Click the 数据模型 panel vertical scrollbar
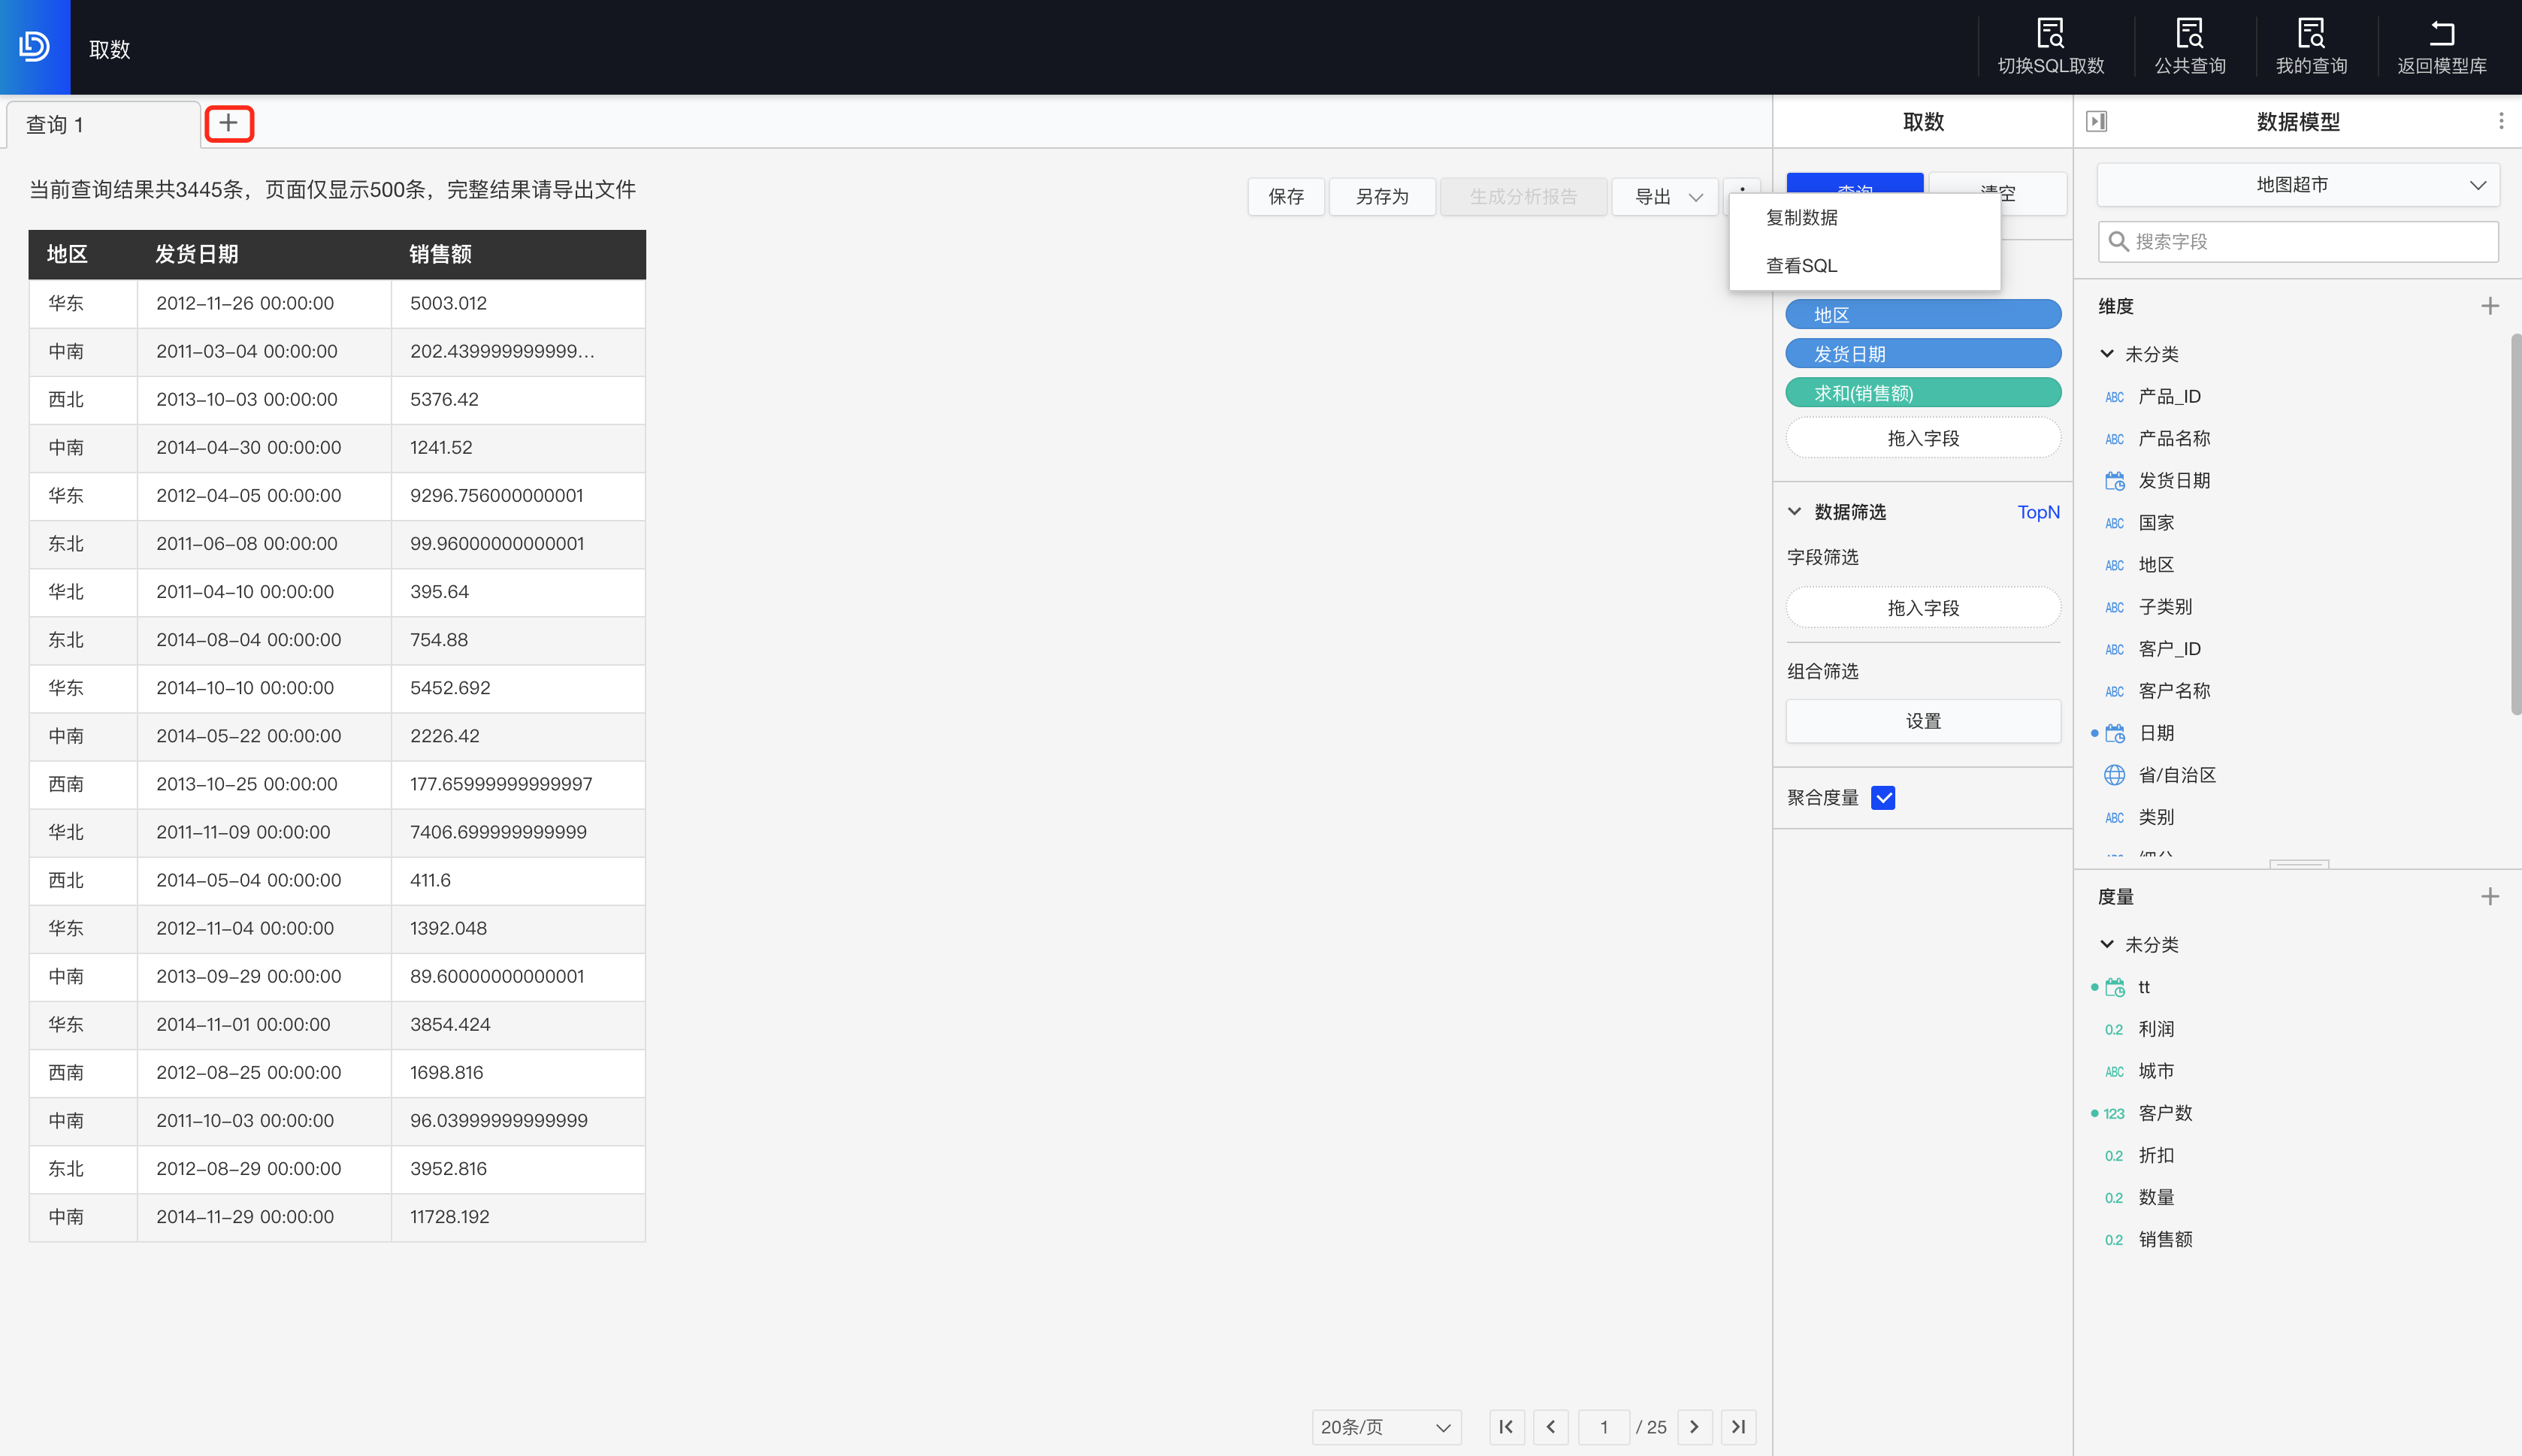2522x1456 pixels. click(x=2515, y=525)
